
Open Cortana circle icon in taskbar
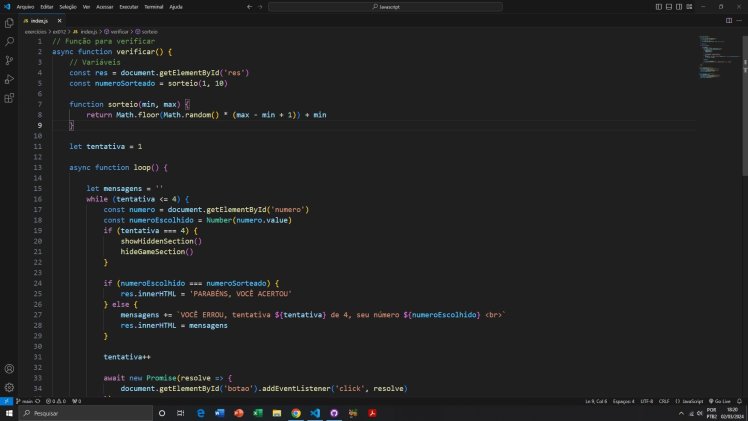click(162, 413)
